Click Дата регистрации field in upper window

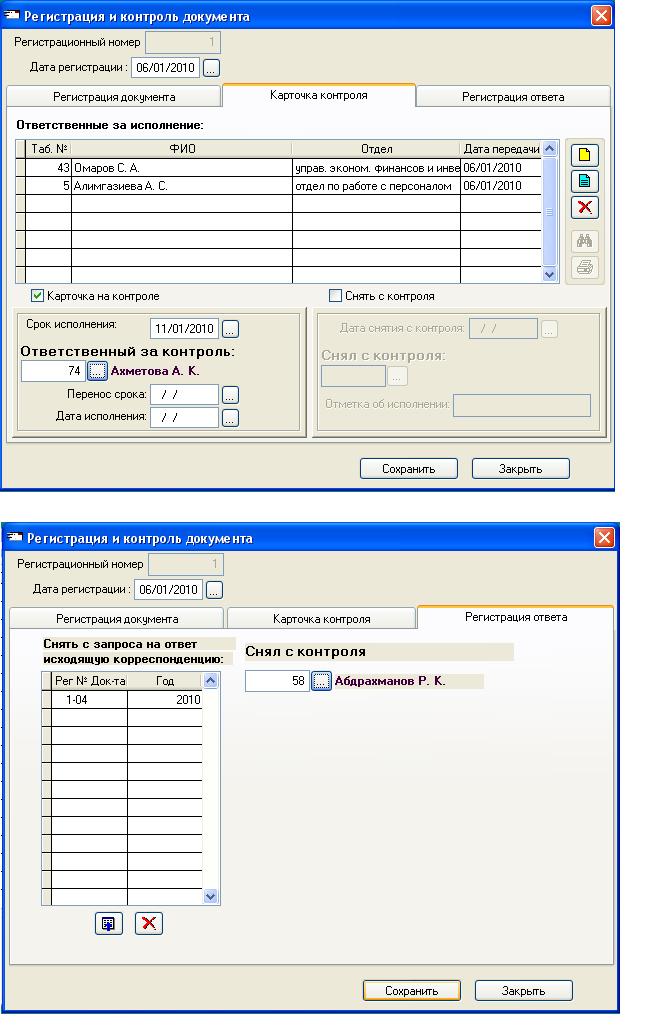pyautogui.click(x=166, y=68)
